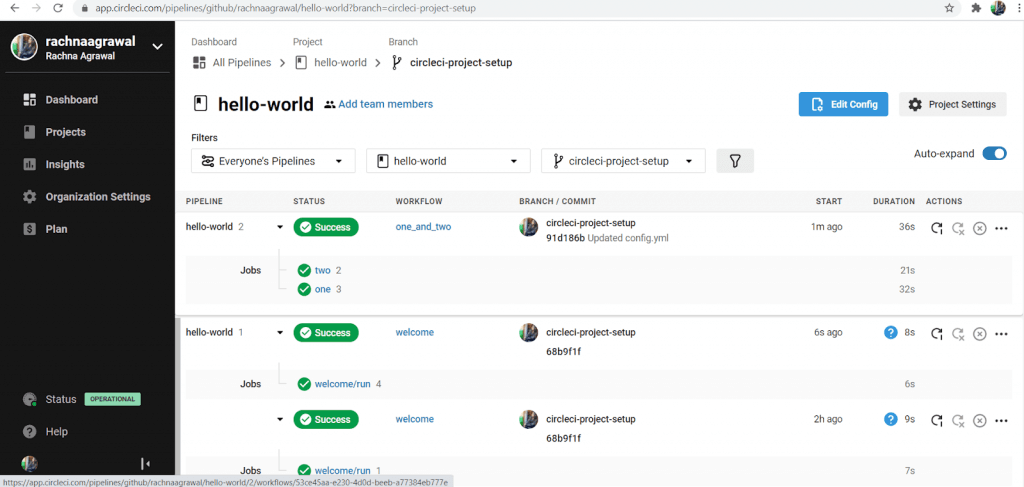Image resolution: width=1024 pixels, height=487 pixels.
Task: Cancel workflow icon in 2h ago row
Action: coord(980,420)
